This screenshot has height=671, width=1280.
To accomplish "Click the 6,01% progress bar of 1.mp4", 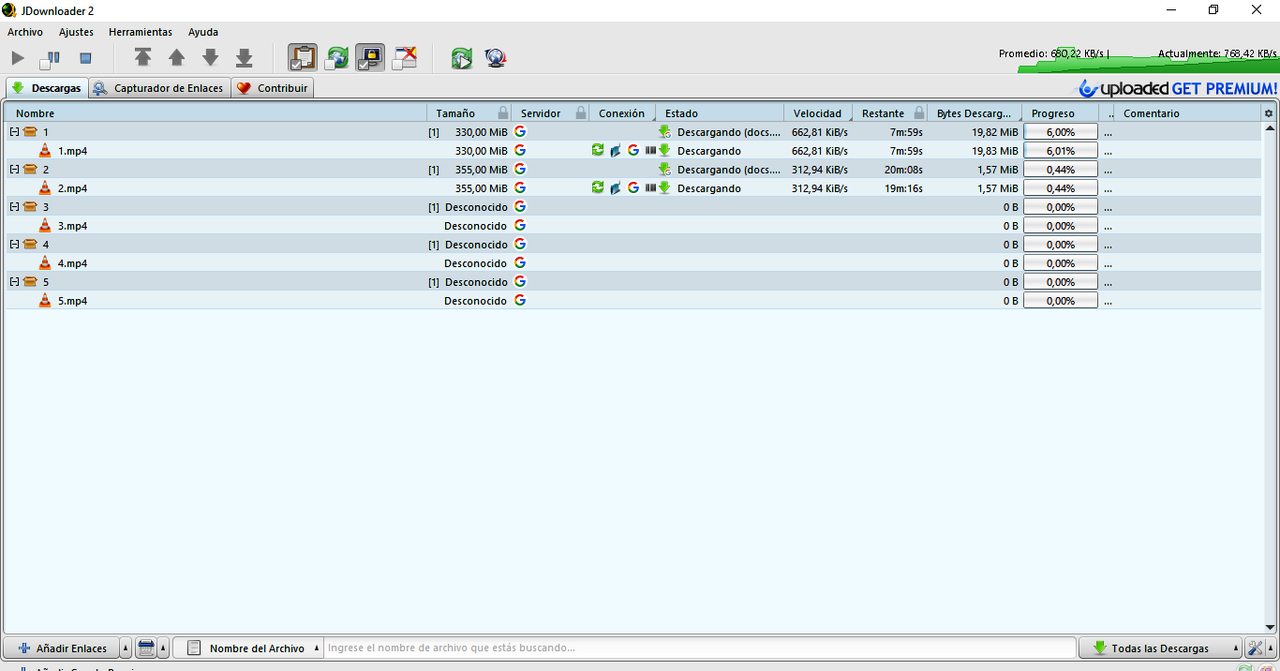I will click(x=1060, y=151).
